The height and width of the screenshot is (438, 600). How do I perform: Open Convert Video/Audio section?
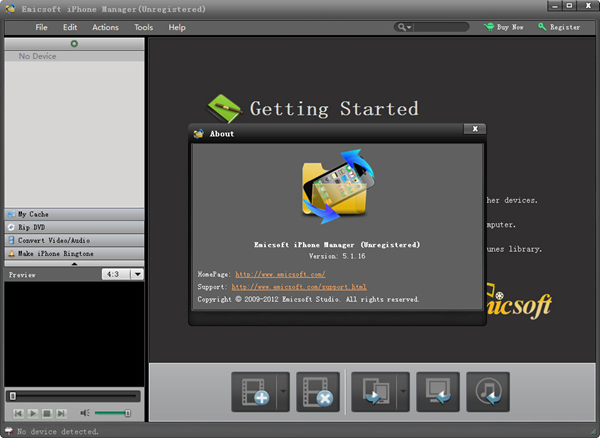pos(74,240)
